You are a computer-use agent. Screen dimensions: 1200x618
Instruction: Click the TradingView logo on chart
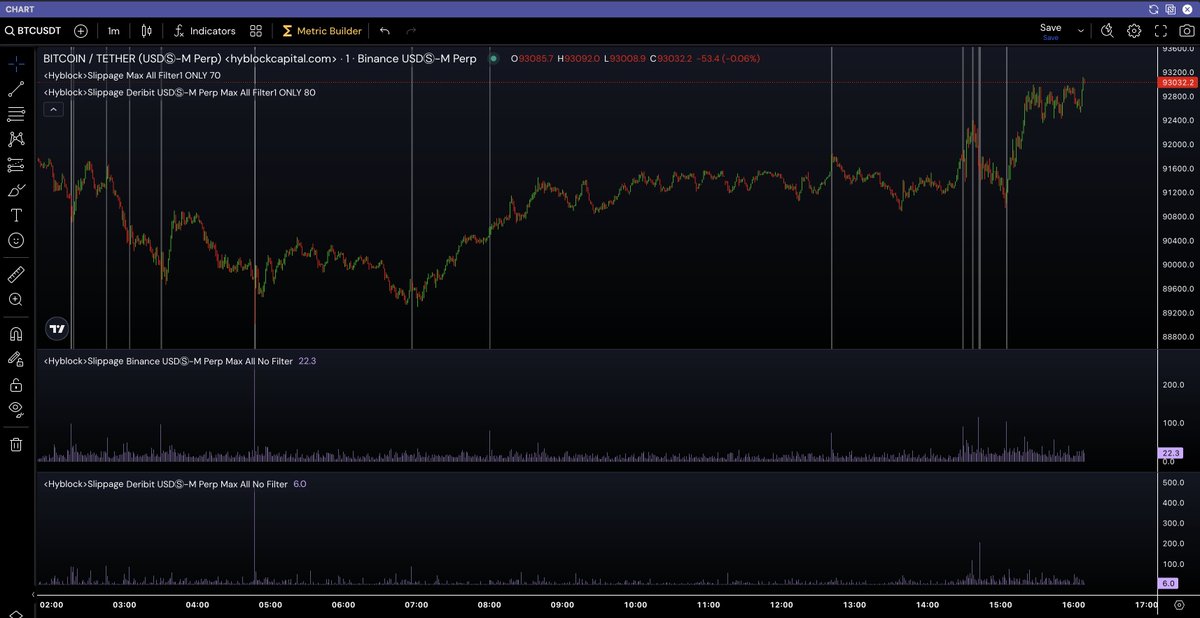tap(57, 328)
